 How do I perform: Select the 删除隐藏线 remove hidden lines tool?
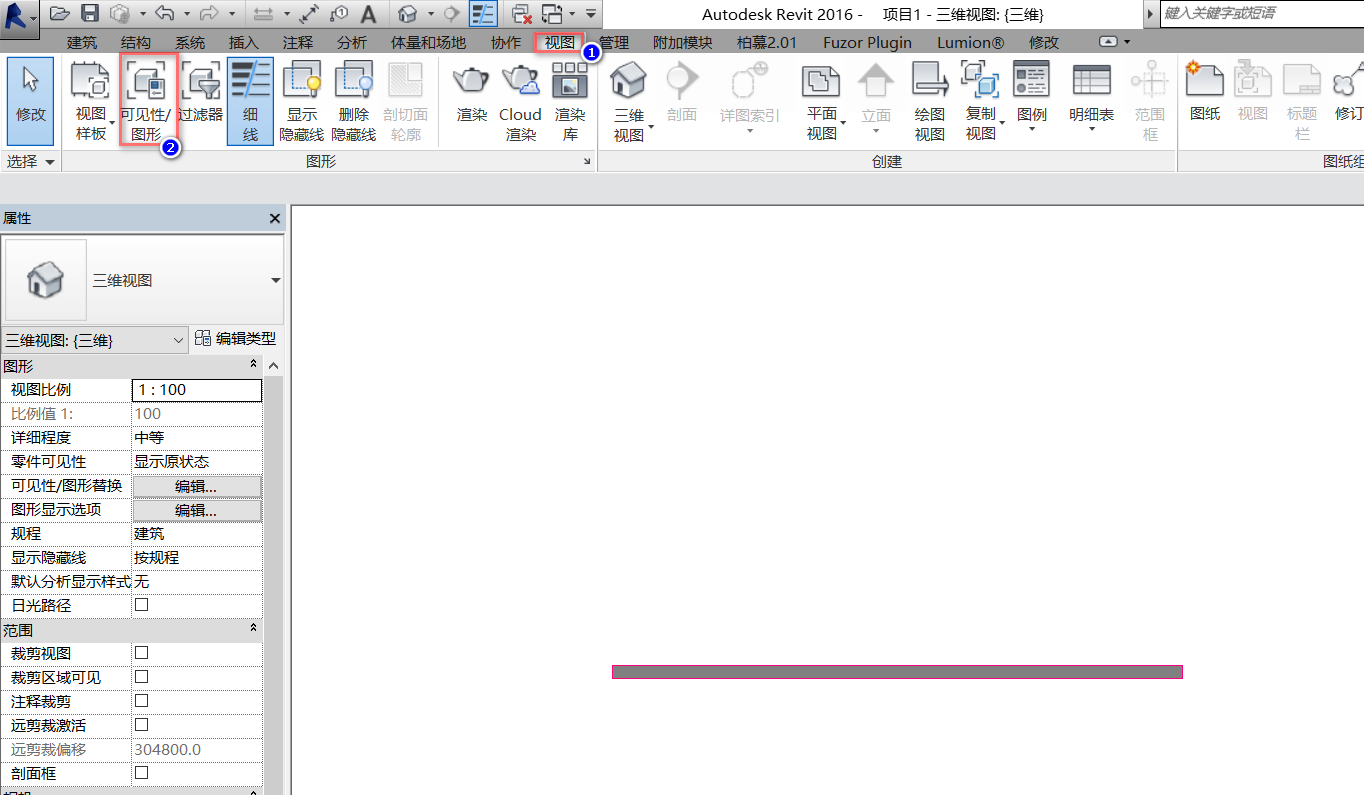(354, 100)
